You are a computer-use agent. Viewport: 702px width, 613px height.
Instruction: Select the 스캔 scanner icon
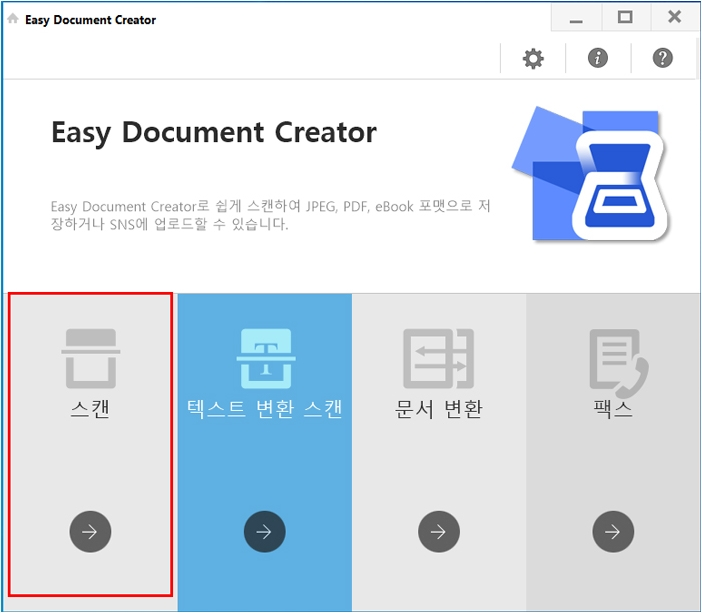pos(91,359)
